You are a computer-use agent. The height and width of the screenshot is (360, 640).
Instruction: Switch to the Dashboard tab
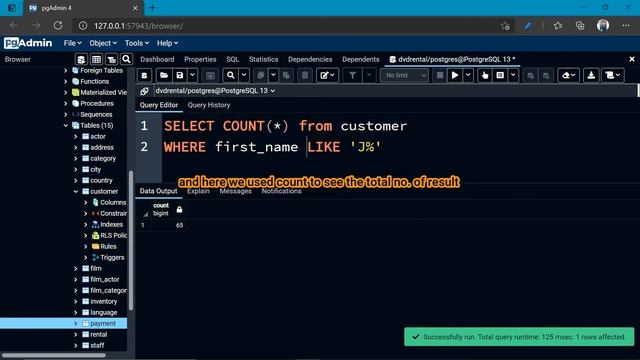157,59
